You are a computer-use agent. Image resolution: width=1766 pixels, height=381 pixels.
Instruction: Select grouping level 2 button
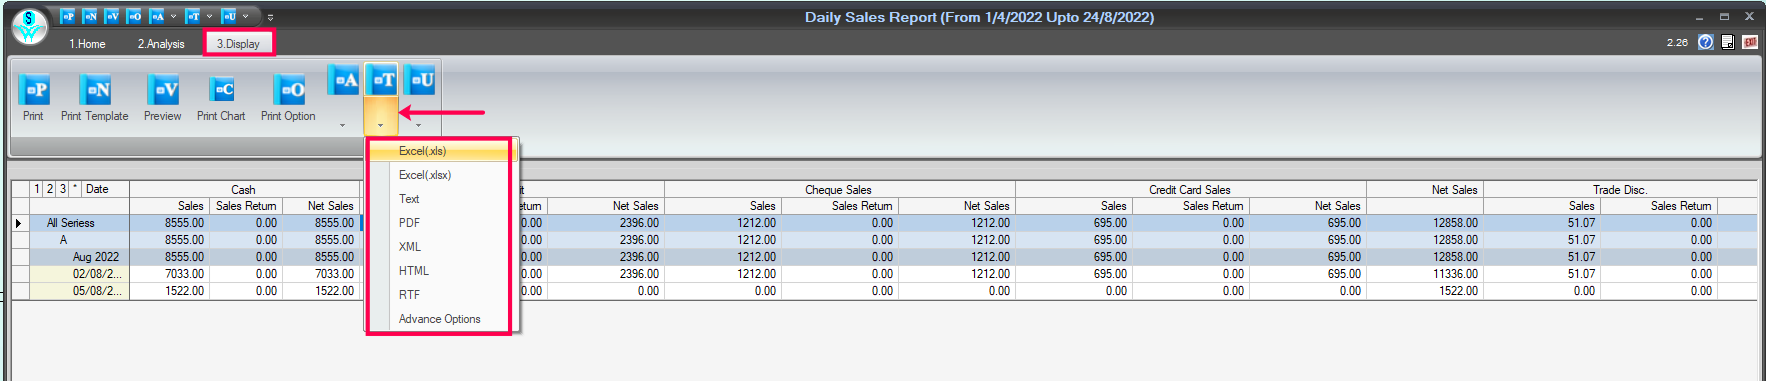click(x=49, y=189)
